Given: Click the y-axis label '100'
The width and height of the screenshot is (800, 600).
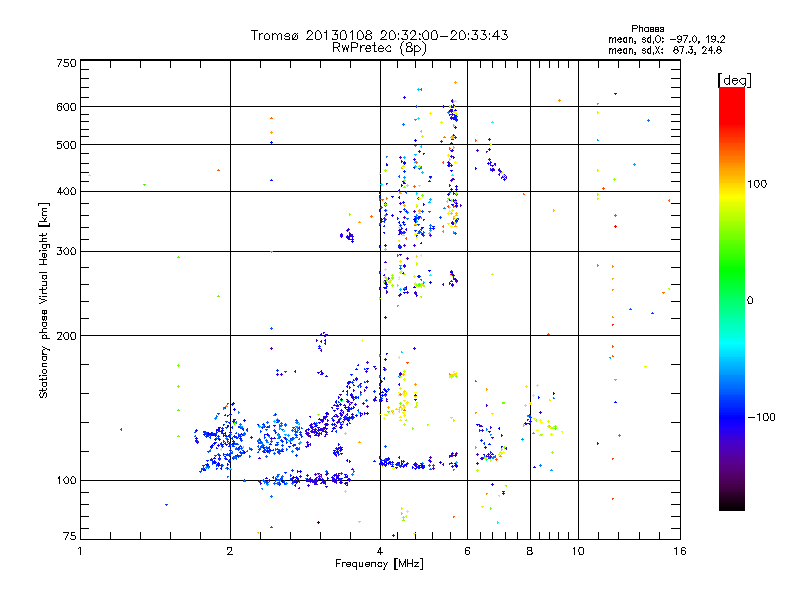Looking at the screenshot, I should coord(66,481).
